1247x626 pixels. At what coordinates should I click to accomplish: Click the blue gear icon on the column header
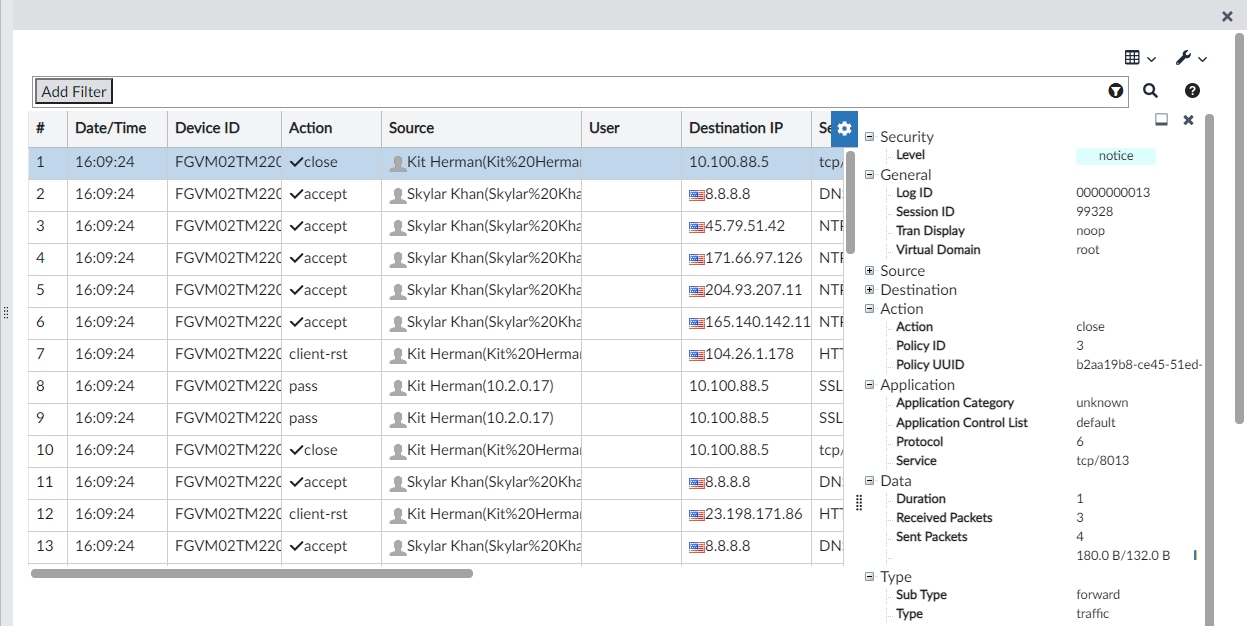pos(845,129)
